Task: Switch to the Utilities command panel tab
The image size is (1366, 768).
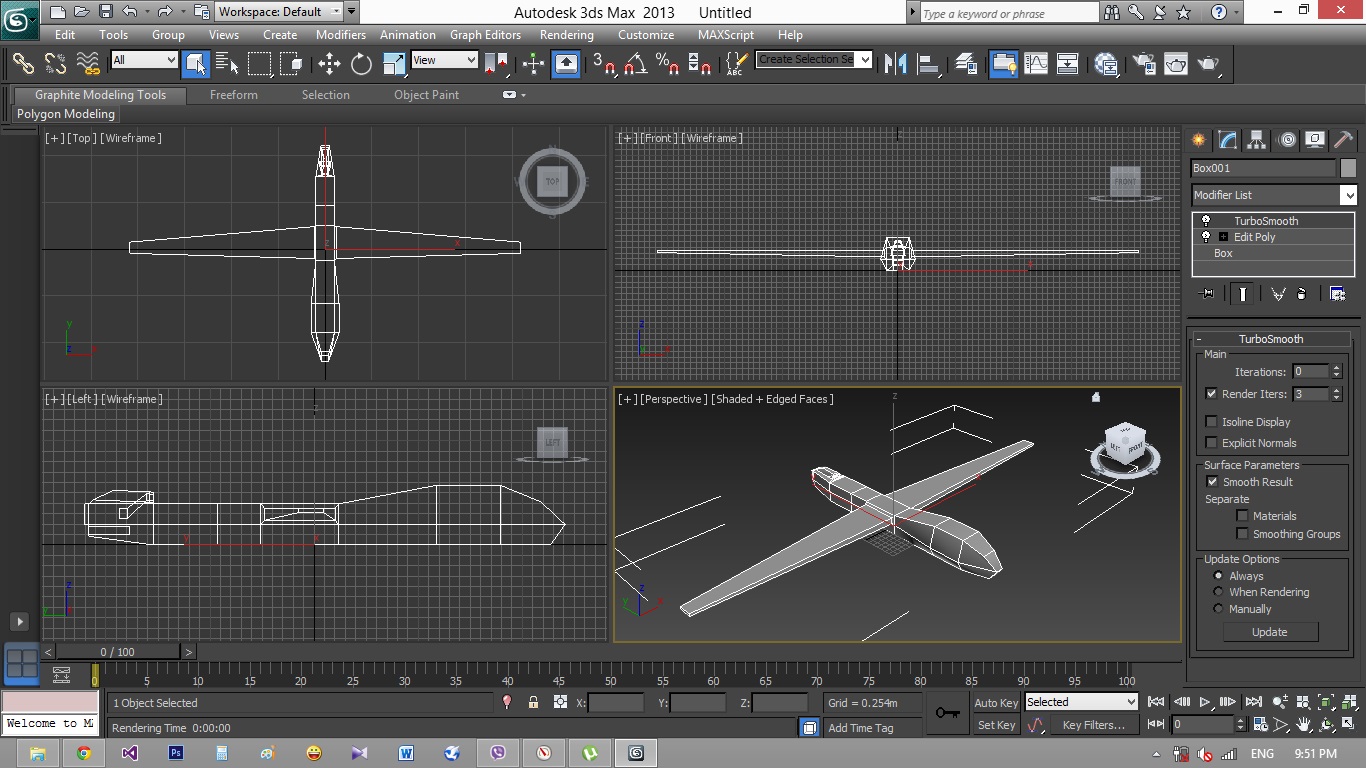Action: pos(1344,140)
